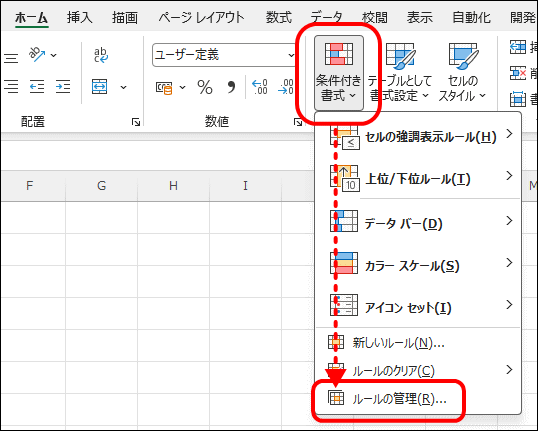Select アイコン セット(I) menu item
Screen dimensions: 538x431
pos(418,306)
